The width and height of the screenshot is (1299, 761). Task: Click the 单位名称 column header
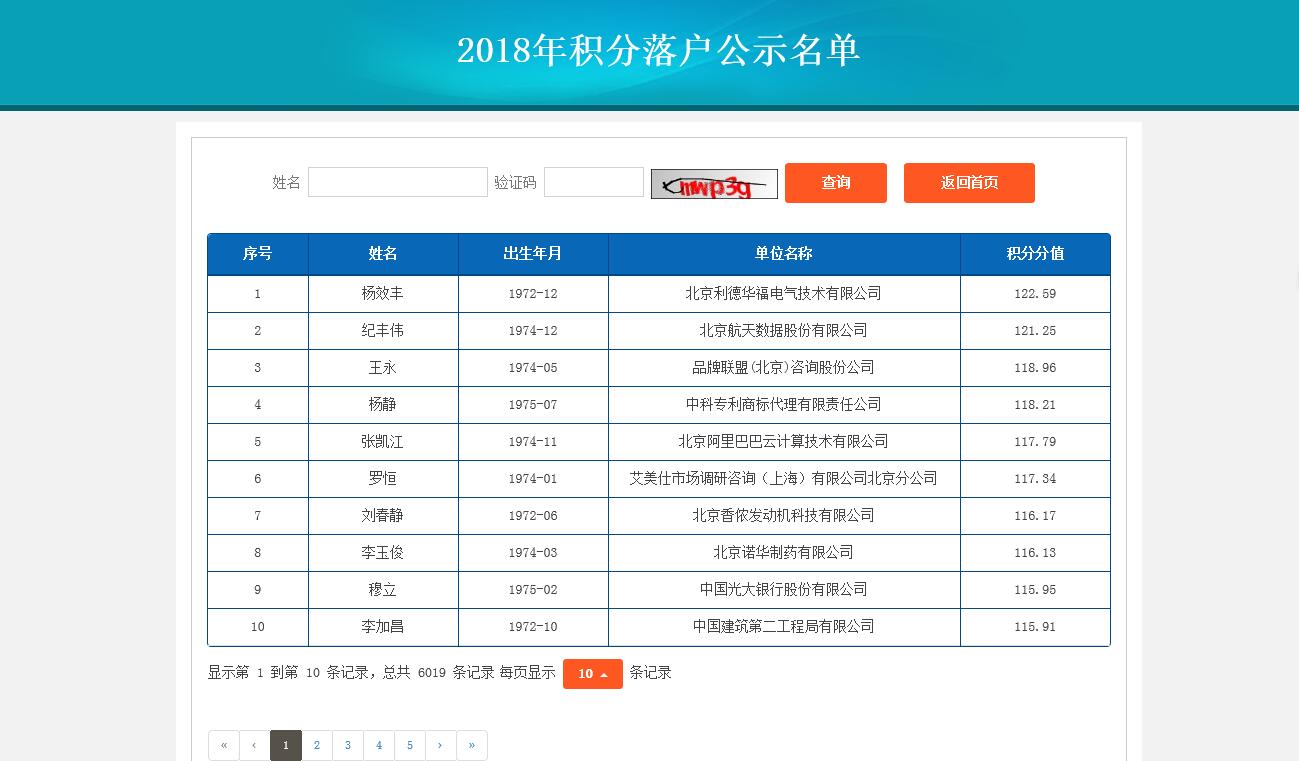click(784, 254)
